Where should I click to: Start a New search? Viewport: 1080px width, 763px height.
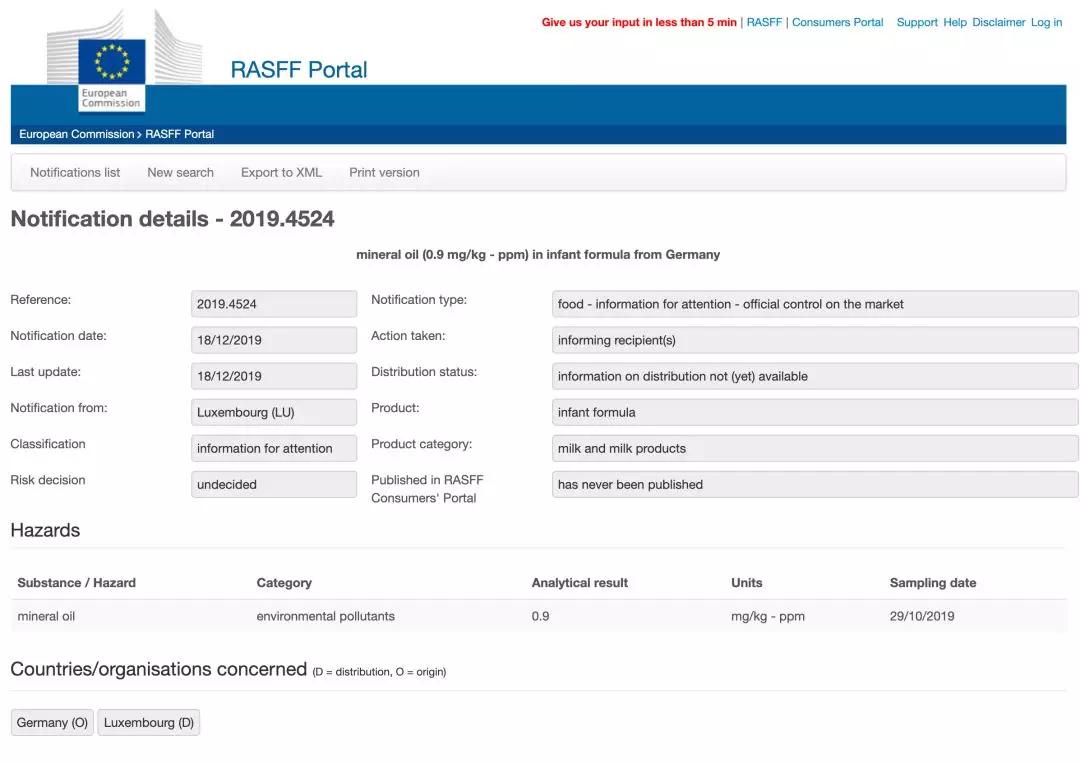click(180, 172)
